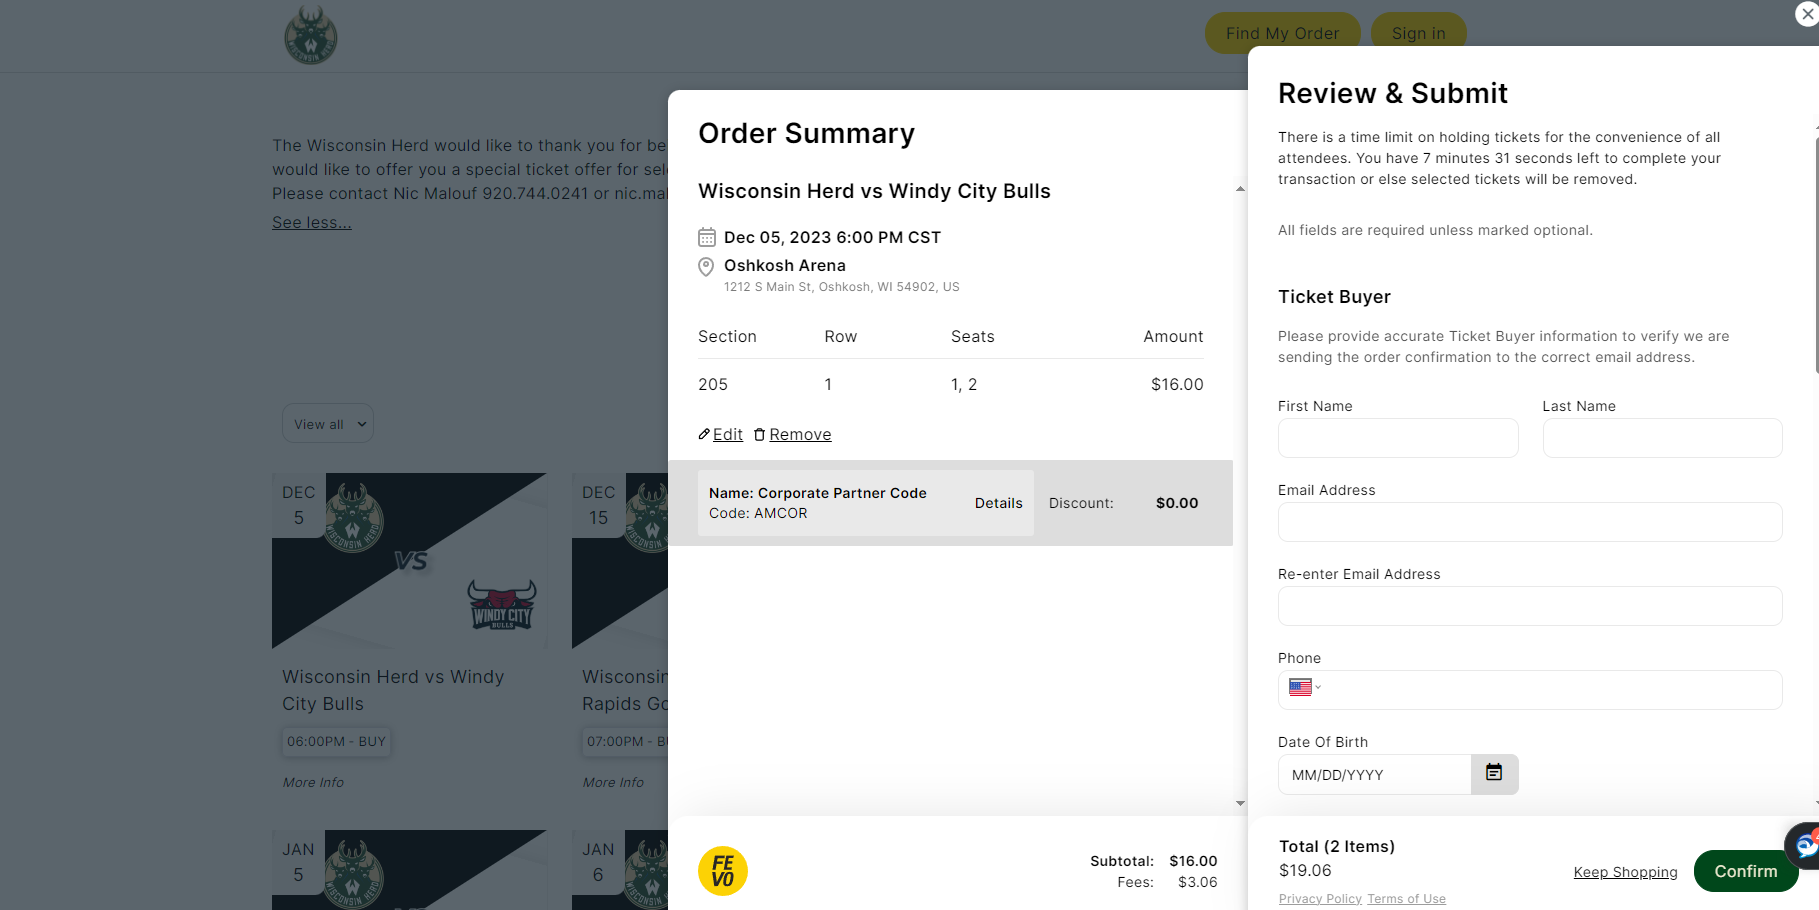
Task: Click into the First Name field
Action: point(1397,438)
